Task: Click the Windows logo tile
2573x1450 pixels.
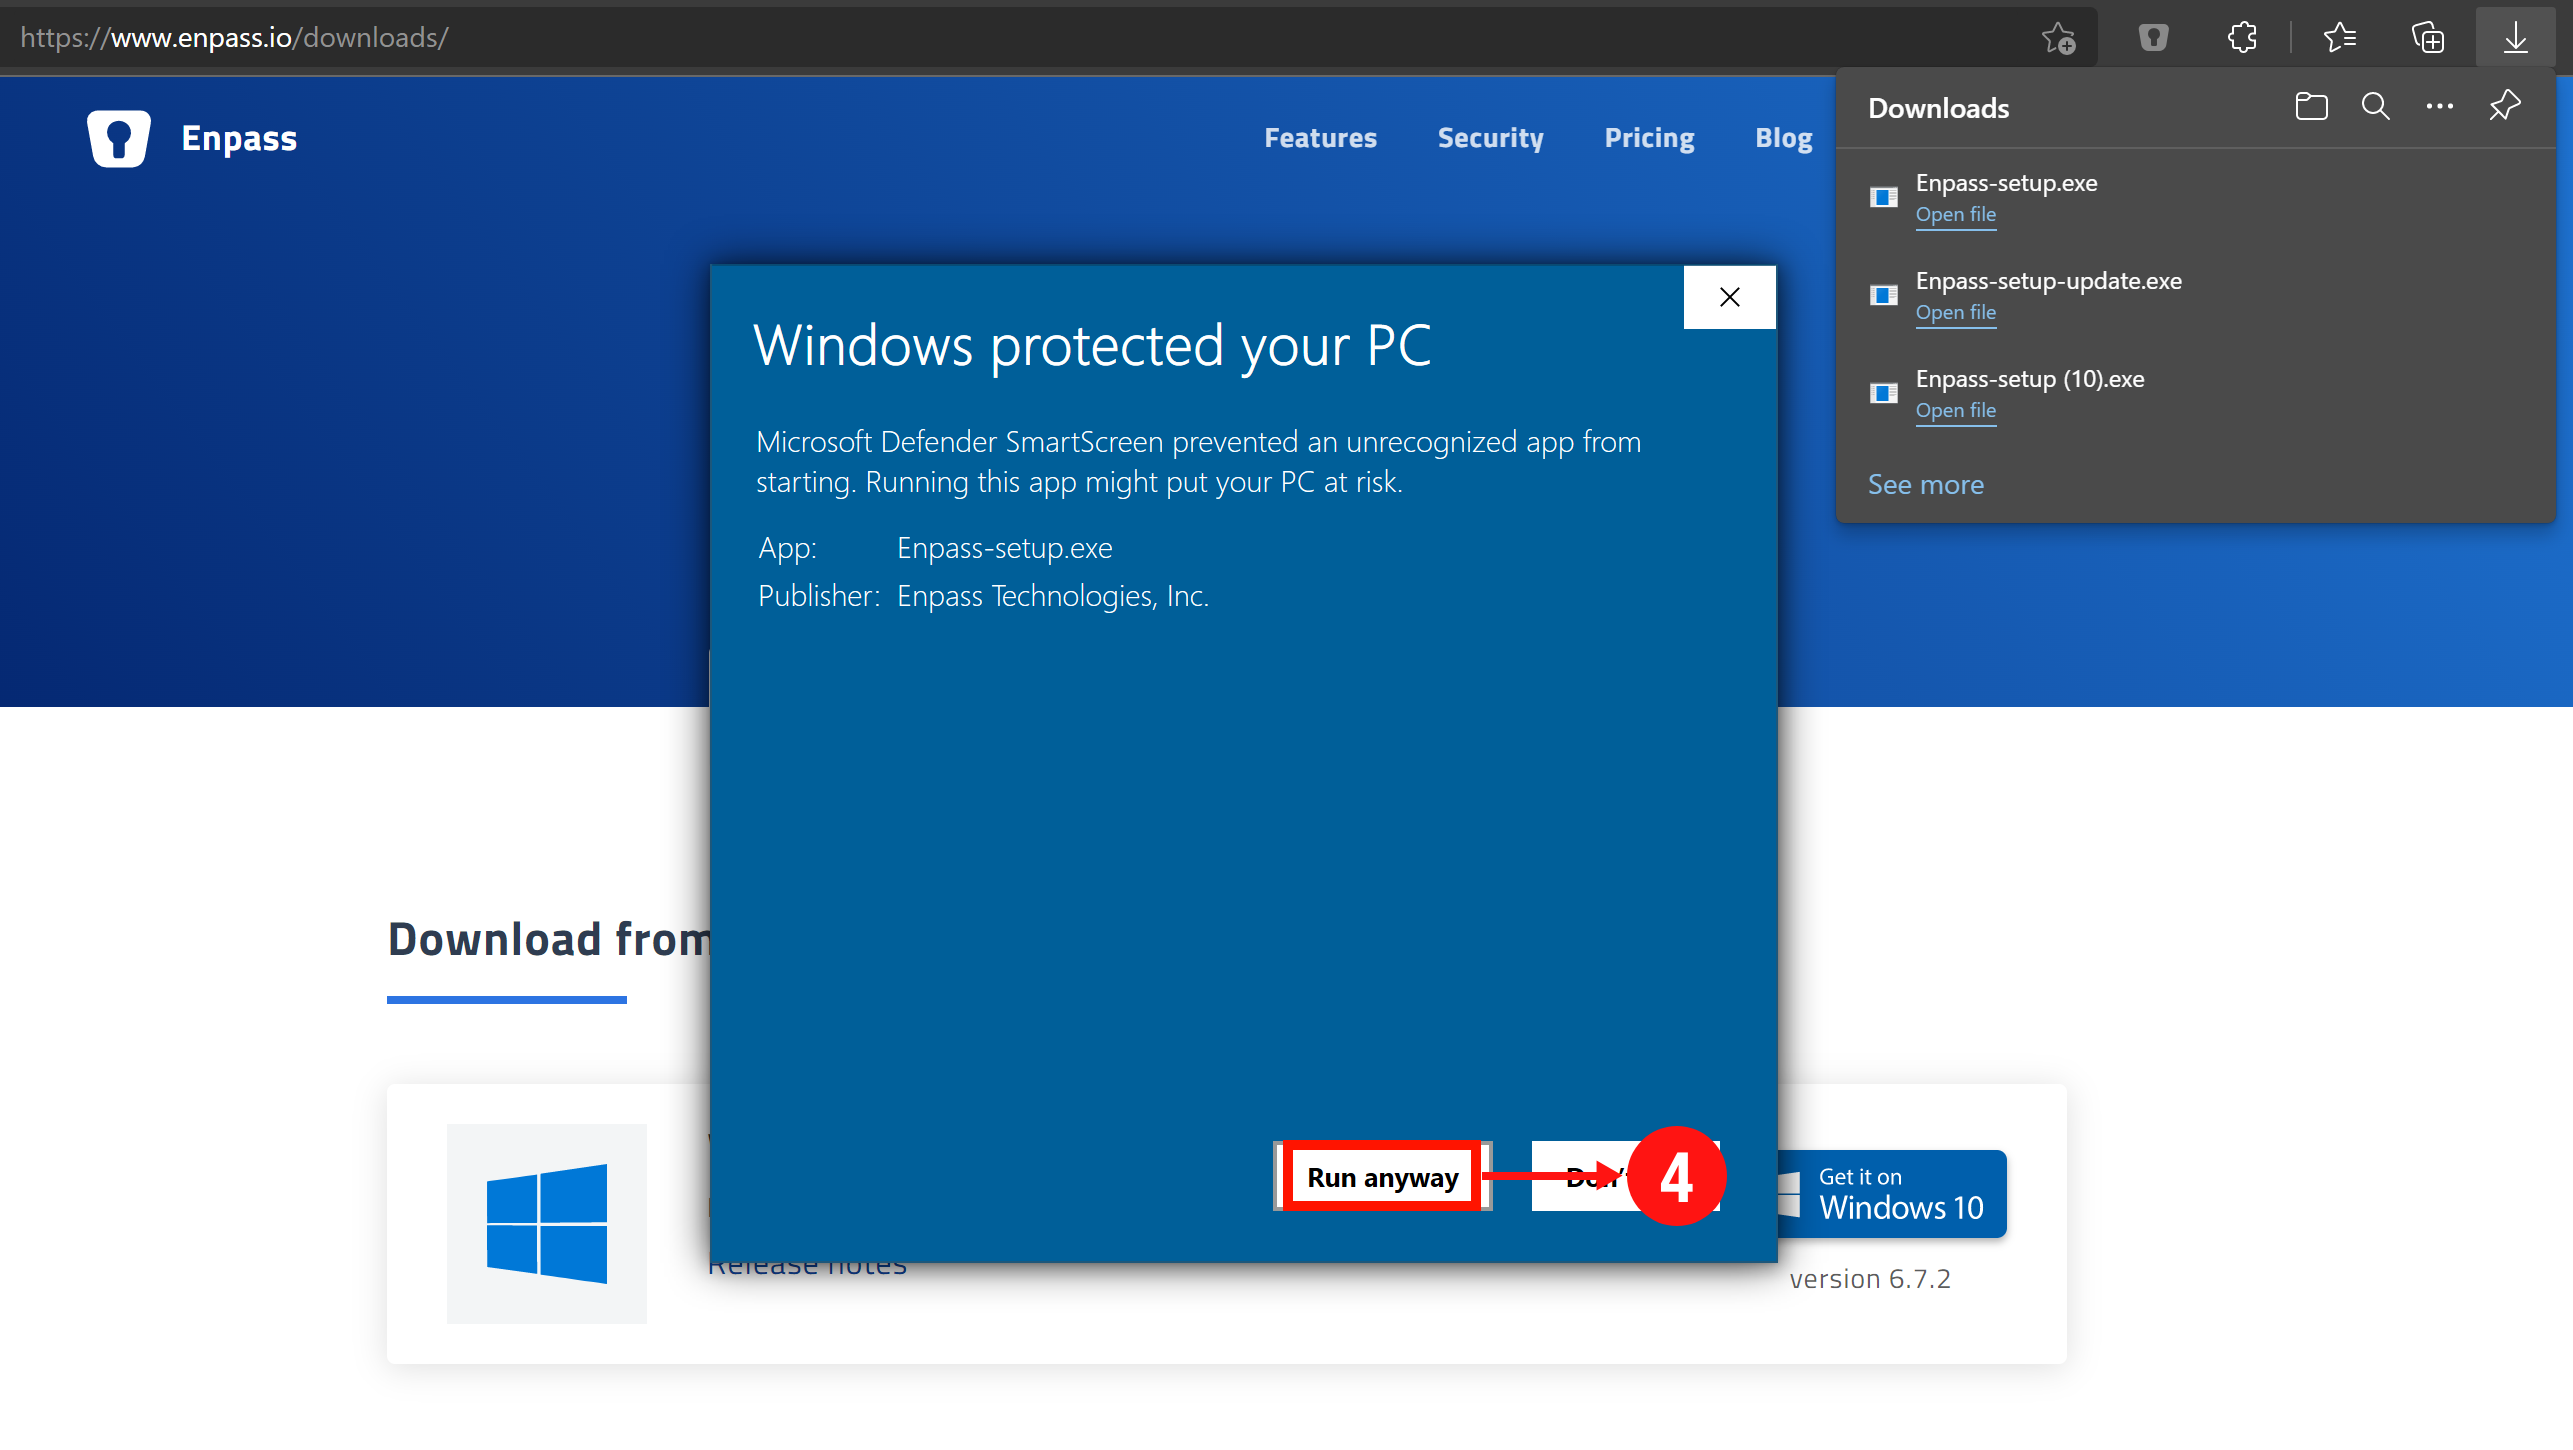Action: pyautogui.click(x=546, y=1223)
